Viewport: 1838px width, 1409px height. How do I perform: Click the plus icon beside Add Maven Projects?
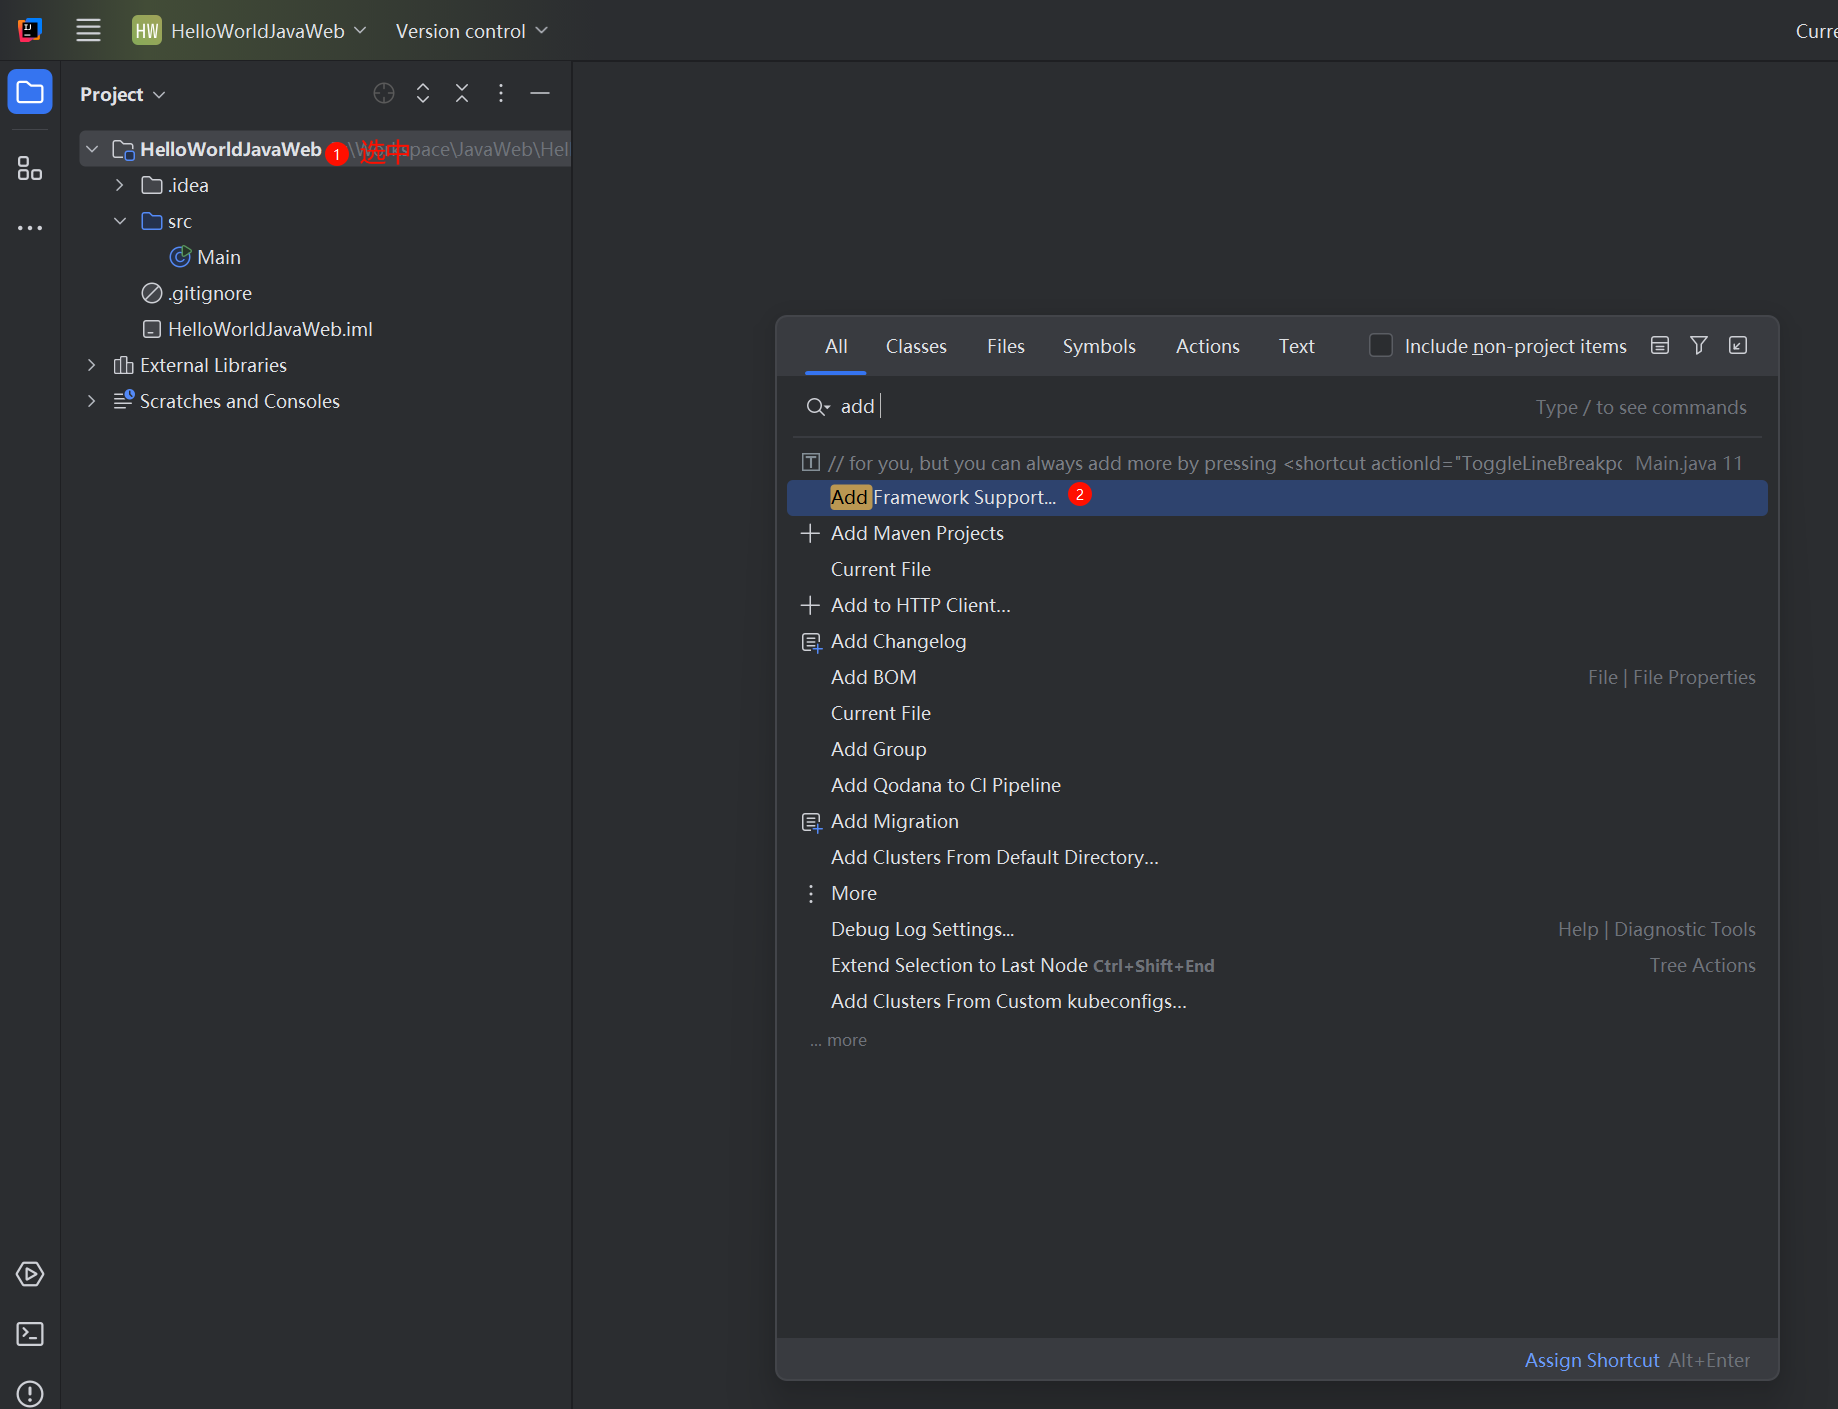(811, 533)
